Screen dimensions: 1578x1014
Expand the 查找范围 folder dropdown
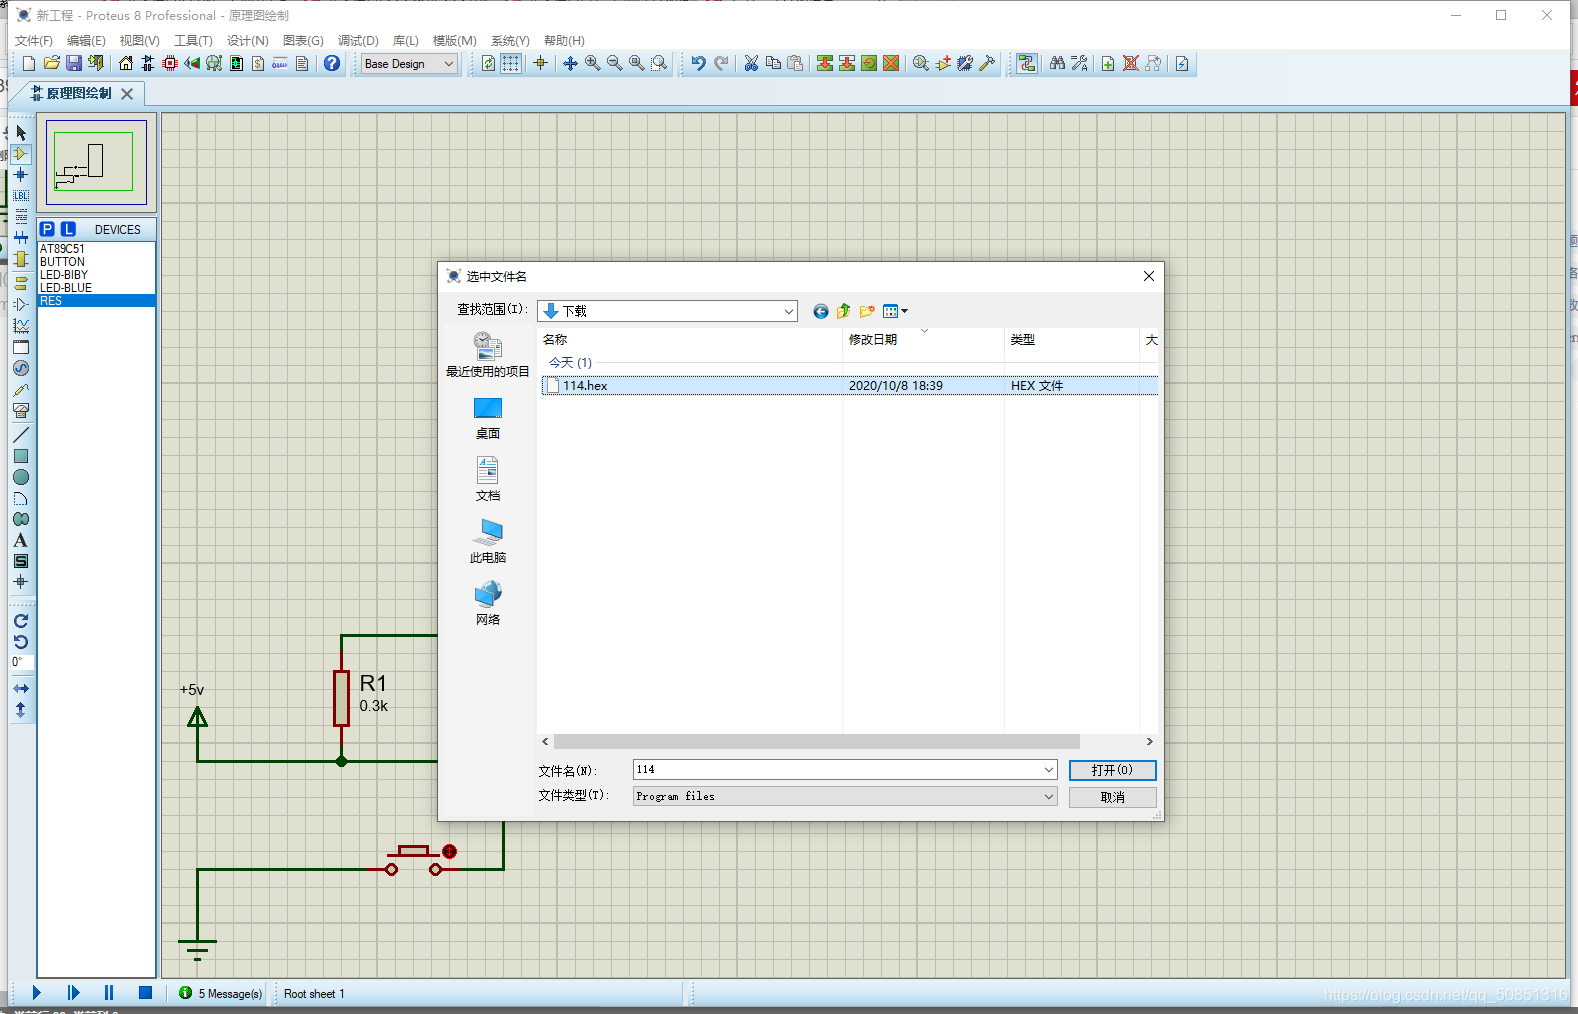click(x=788, y=311)
